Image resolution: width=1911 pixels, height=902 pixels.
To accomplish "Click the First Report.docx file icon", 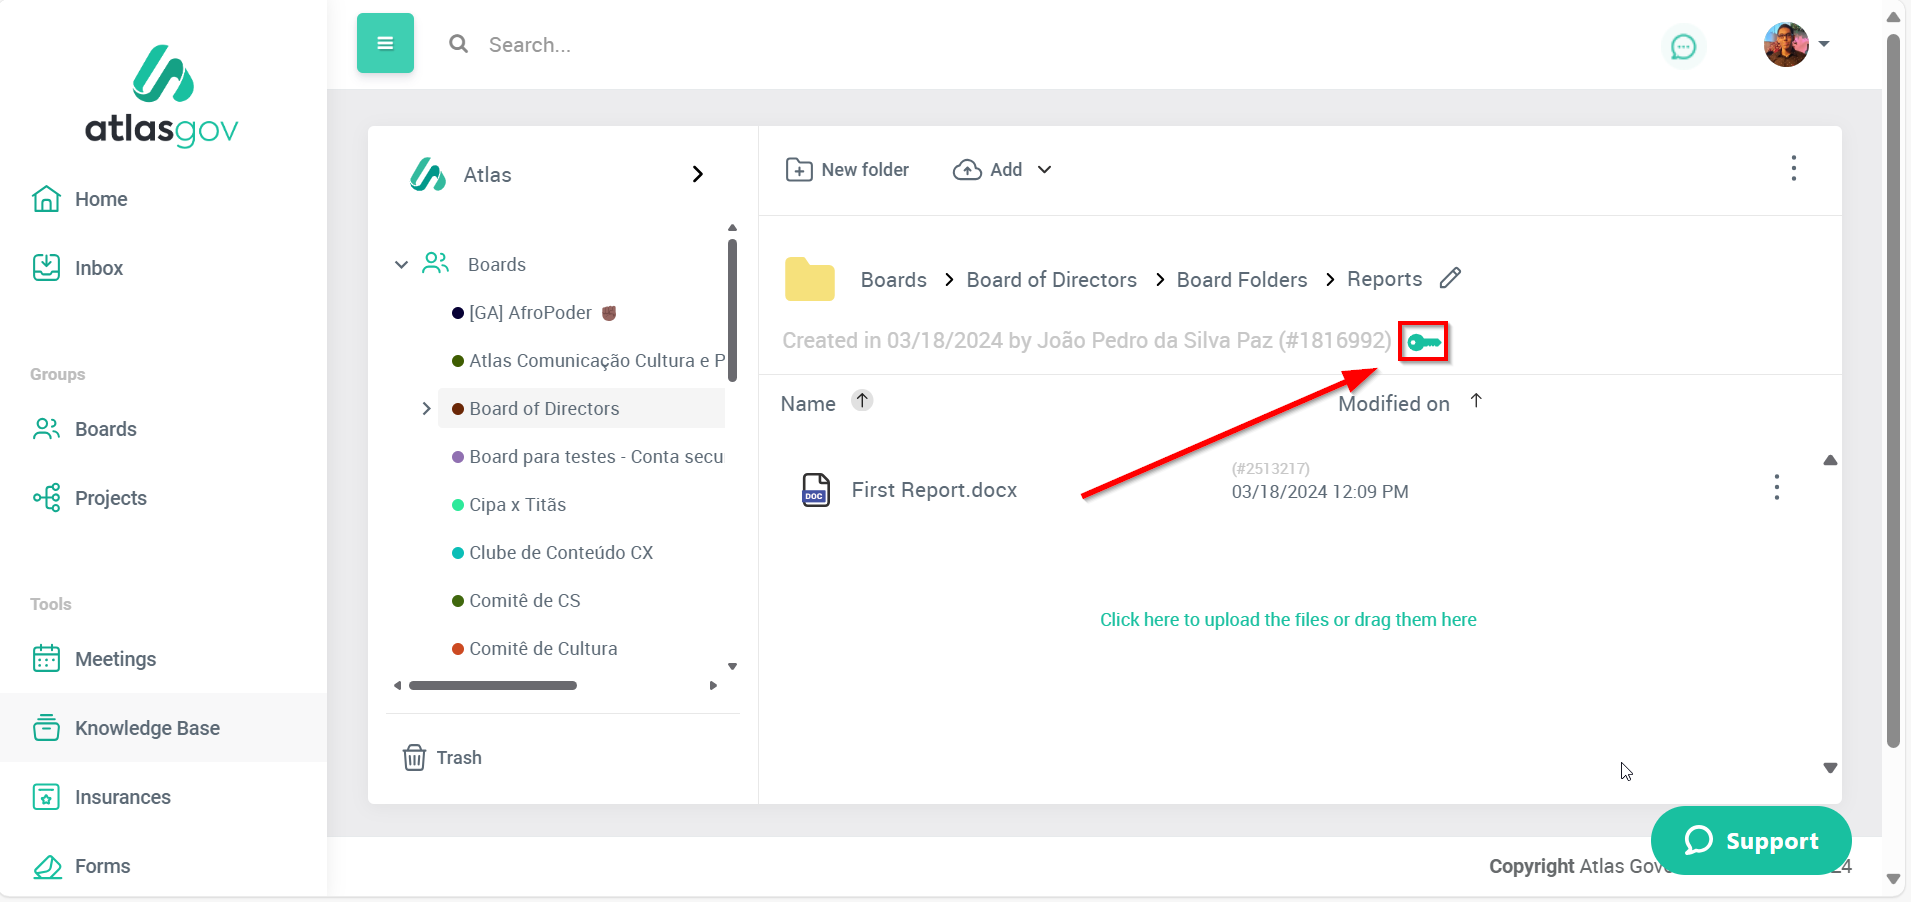I will (816, 490).
